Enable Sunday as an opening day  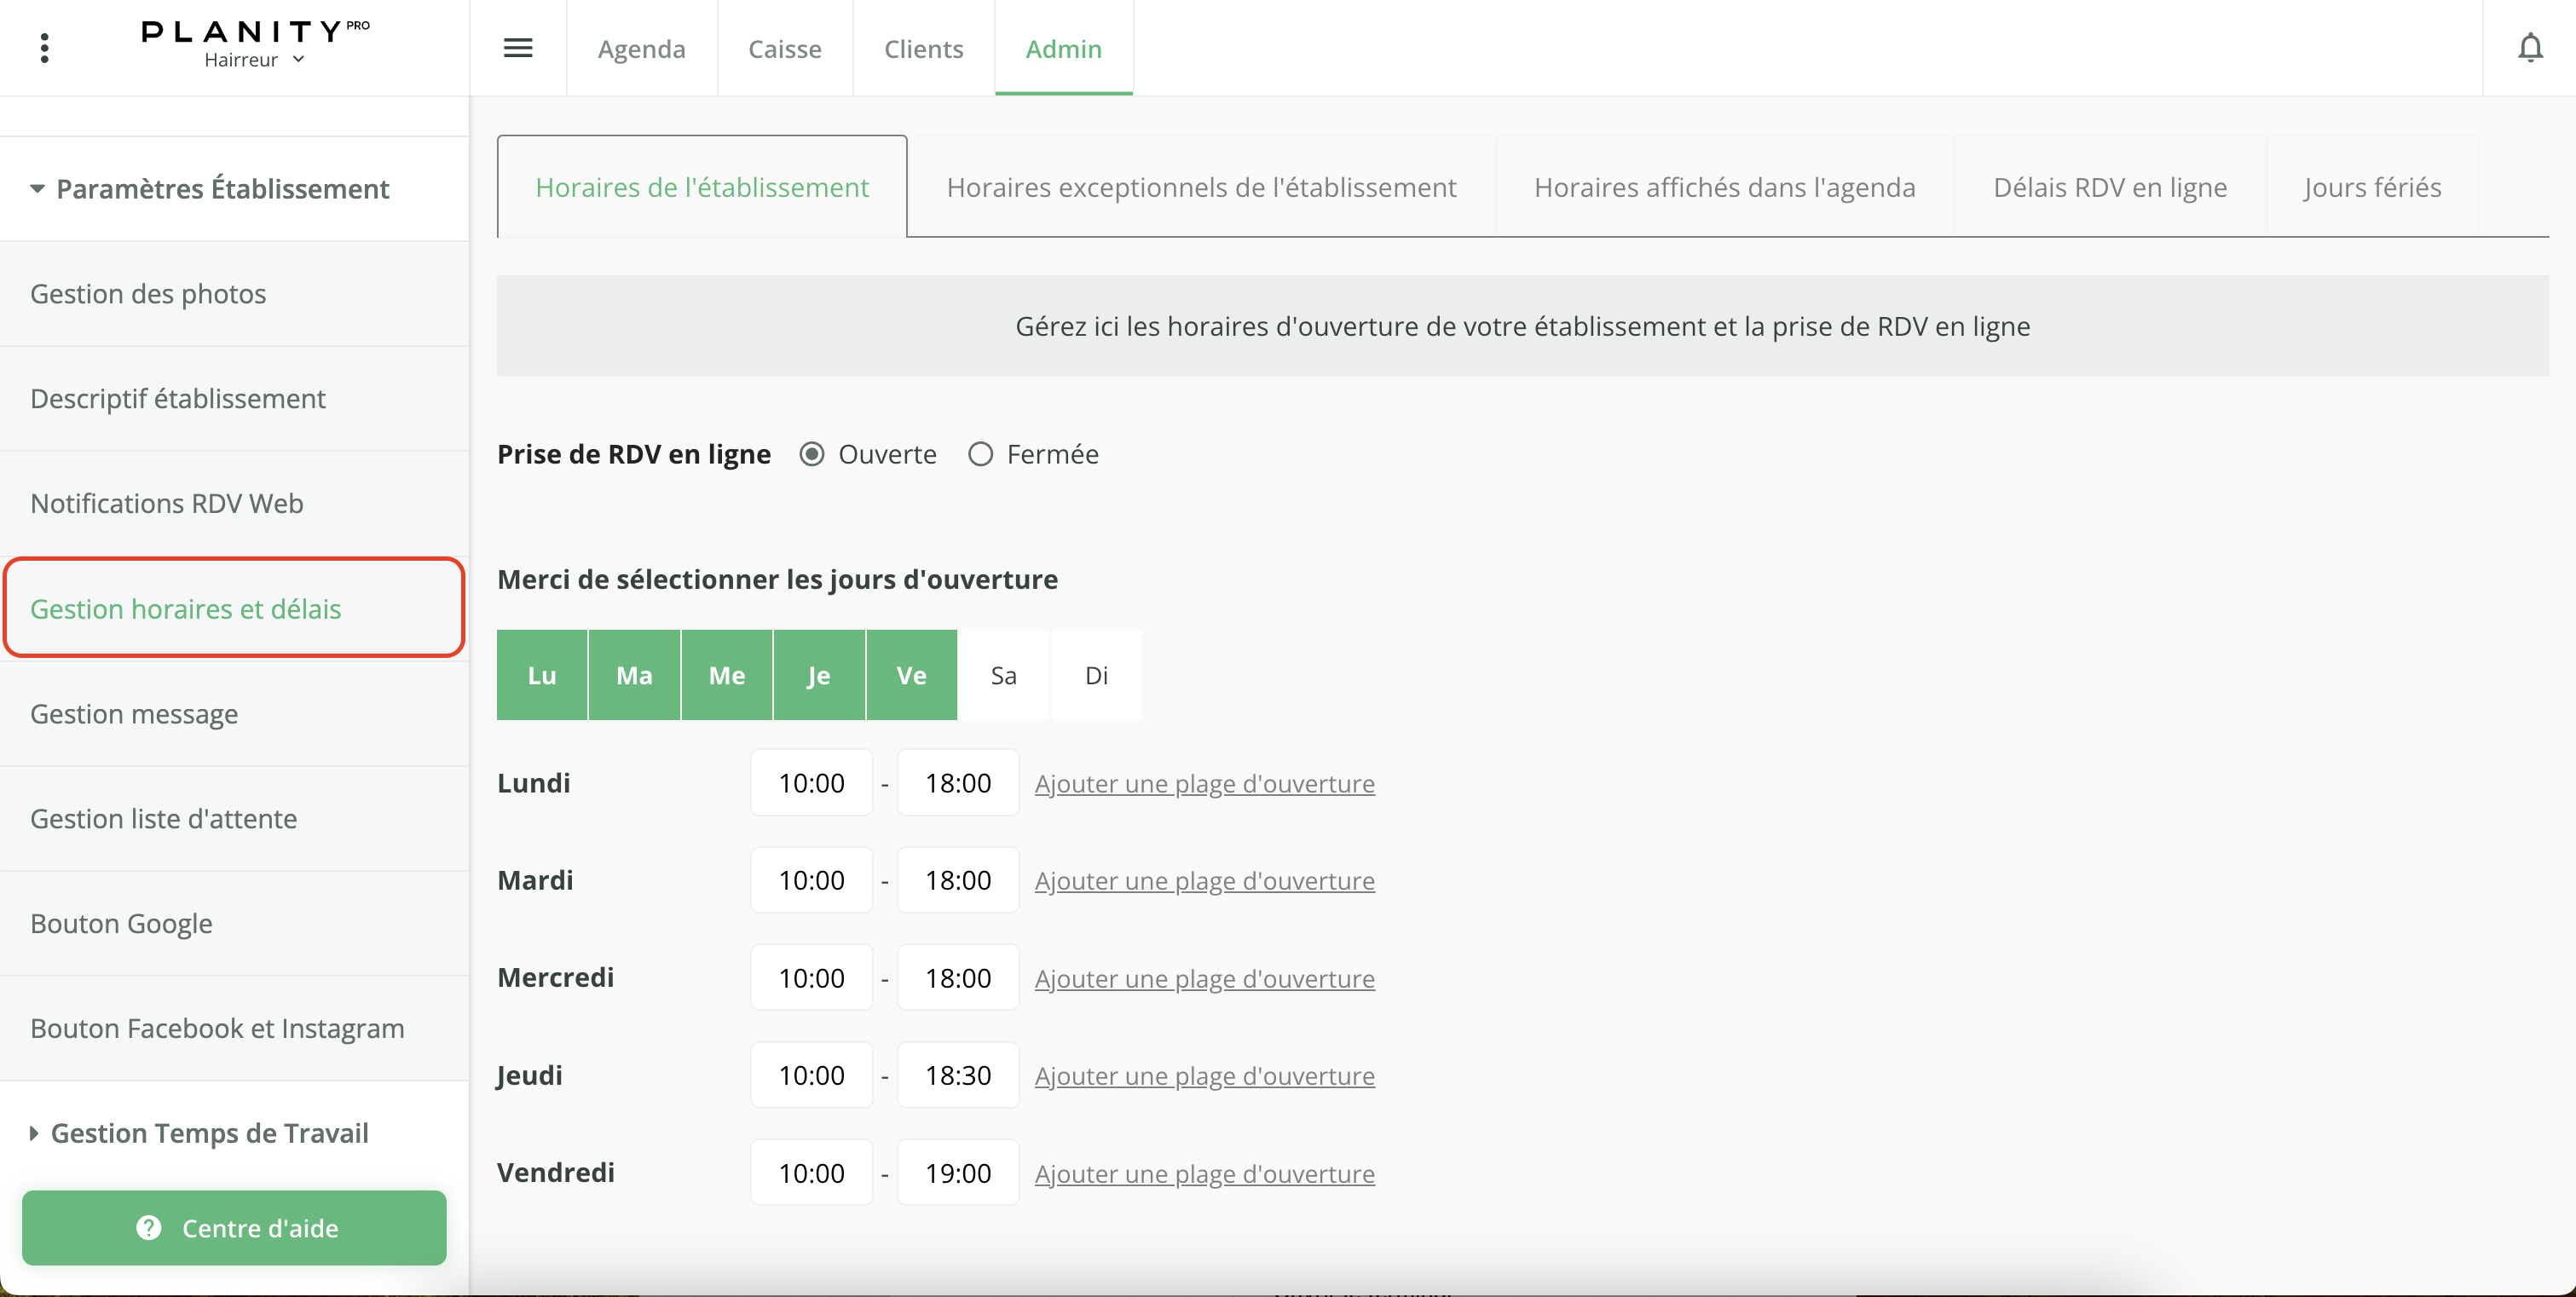[1096, 675]
